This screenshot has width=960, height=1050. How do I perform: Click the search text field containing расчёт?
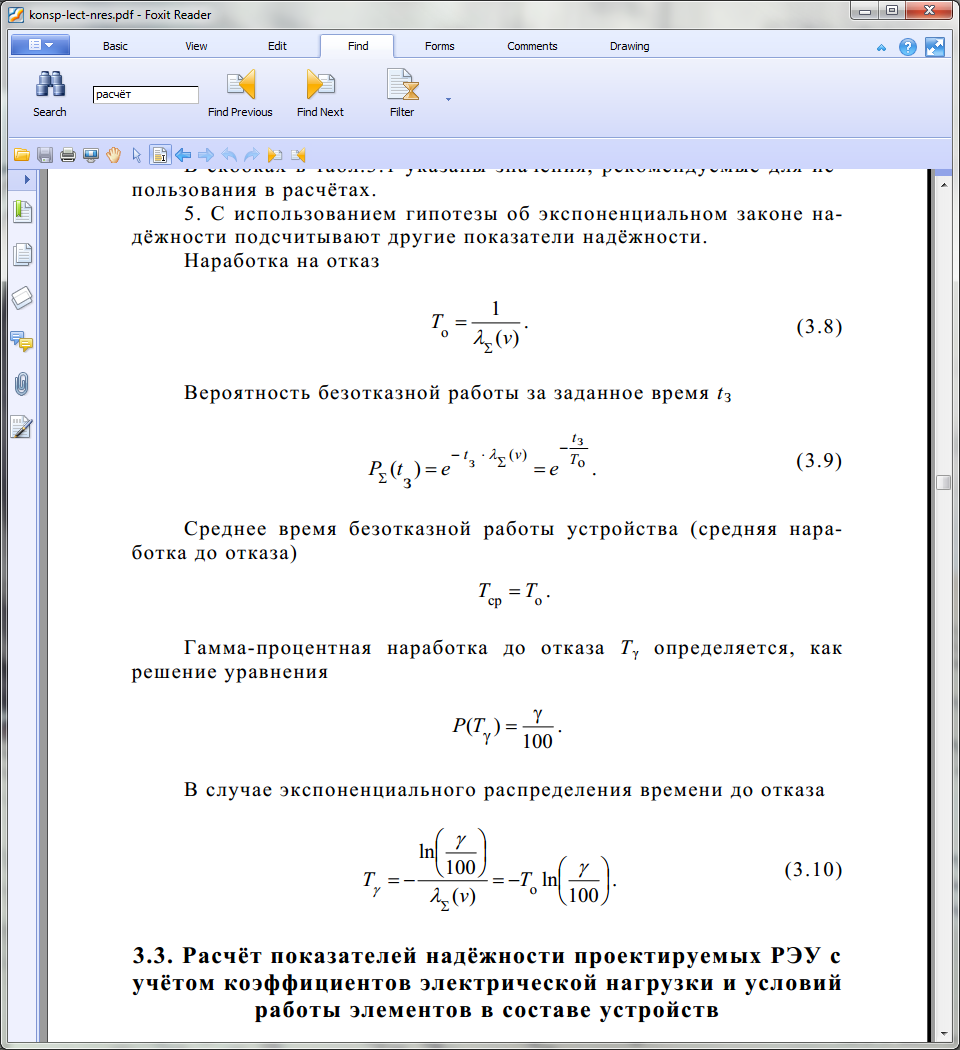145,94
